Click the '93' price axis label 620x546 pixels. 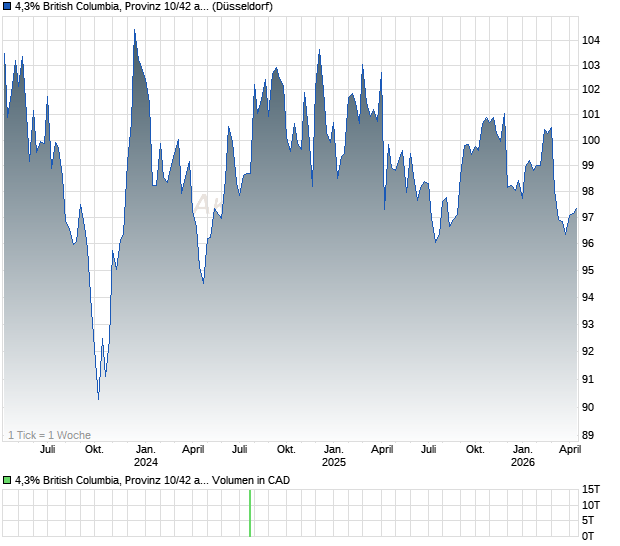pyautogui.click(x=588, y=324)
